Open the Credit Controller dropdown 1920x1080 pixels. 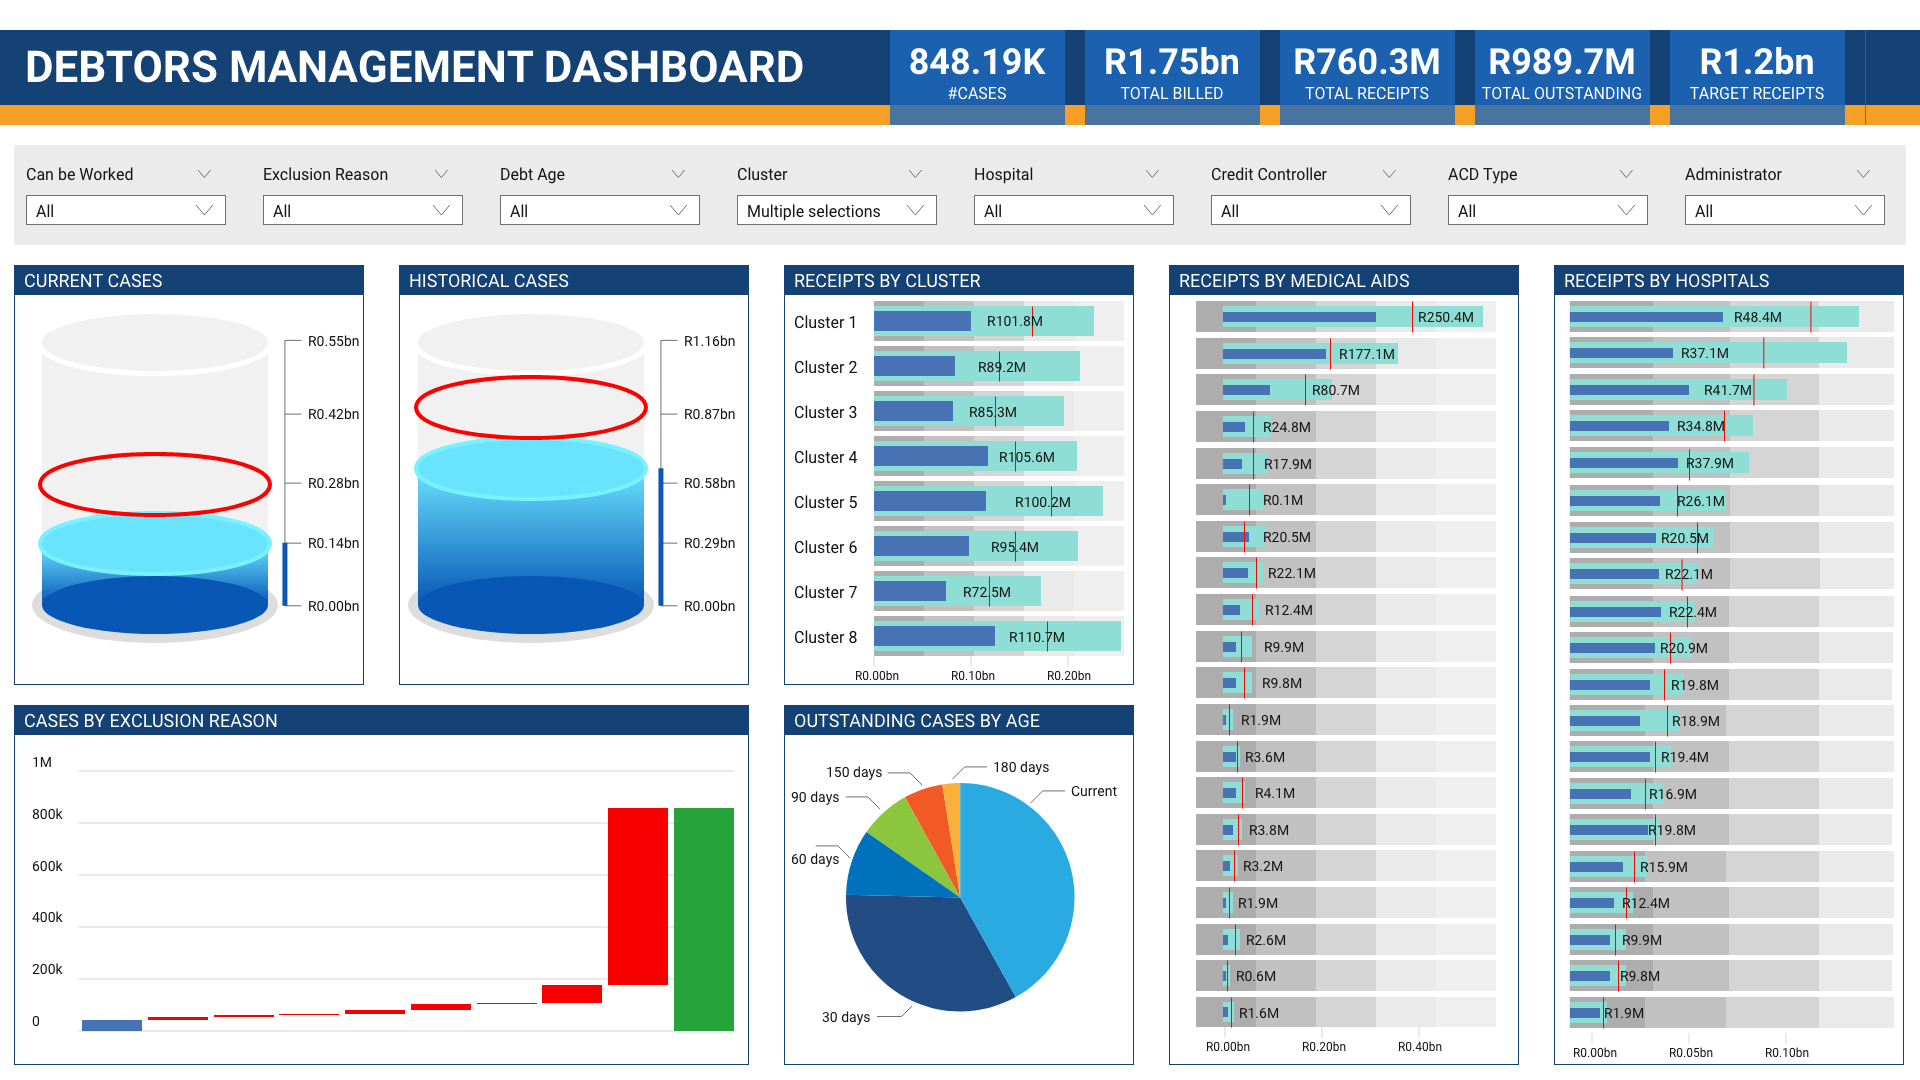(x=1310, y=210)
